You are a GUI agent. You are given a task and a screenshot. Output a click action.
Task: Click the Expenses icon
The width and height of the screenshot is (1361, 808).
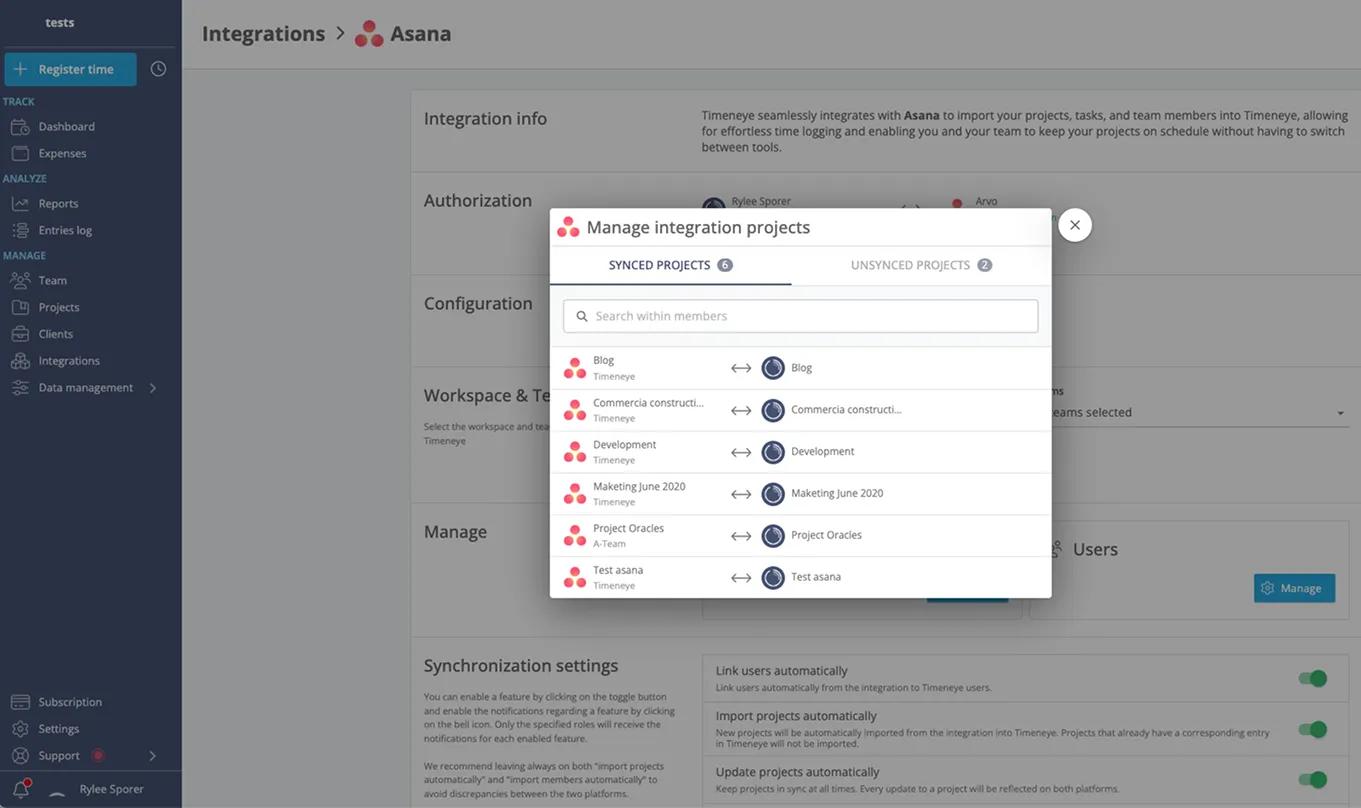pyautogui.click(x=20, y=153)
